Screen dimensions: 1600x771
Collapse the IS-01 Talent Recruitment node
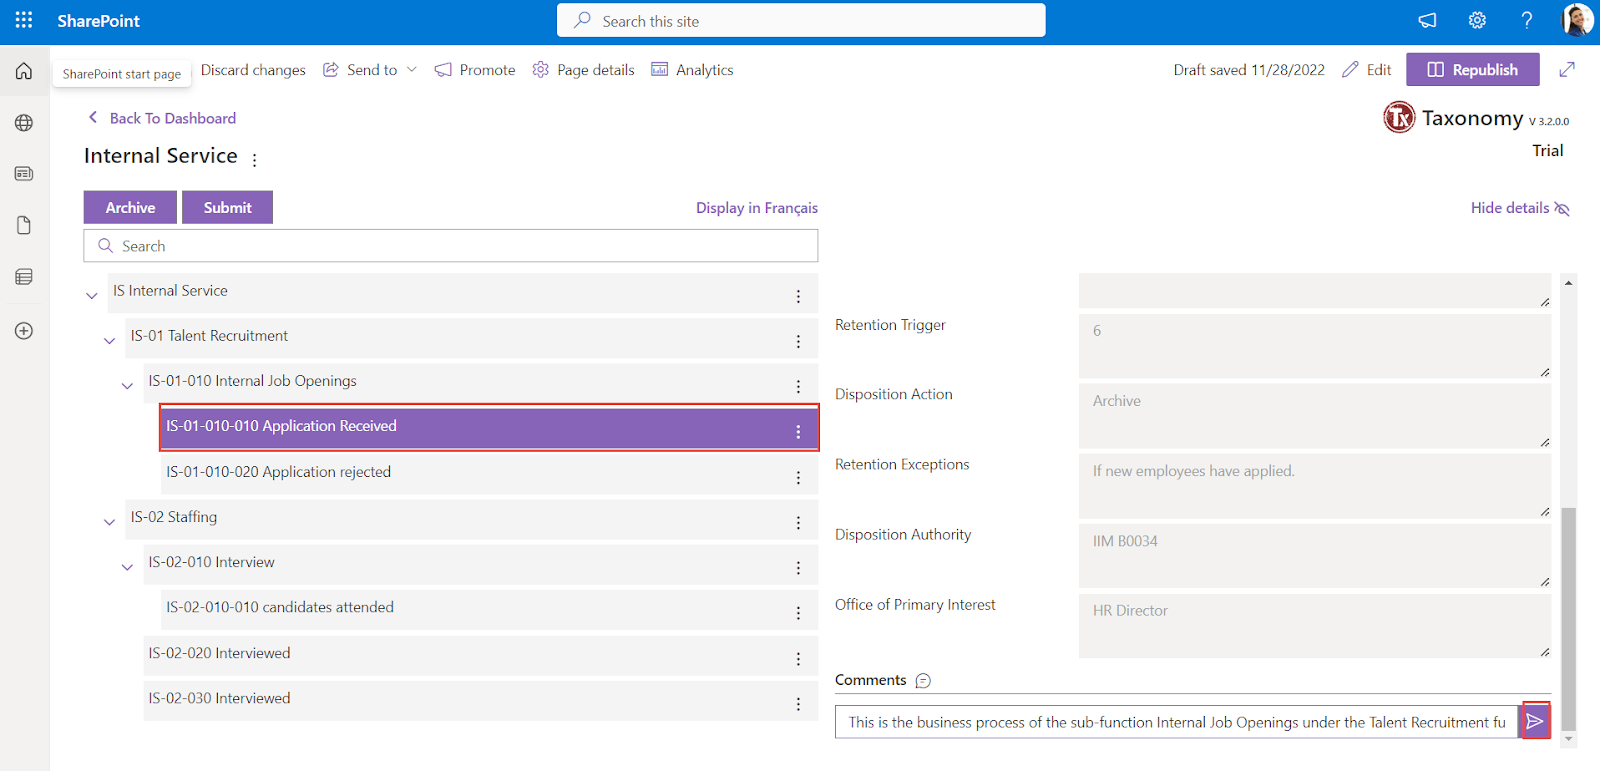pos(110,340)
